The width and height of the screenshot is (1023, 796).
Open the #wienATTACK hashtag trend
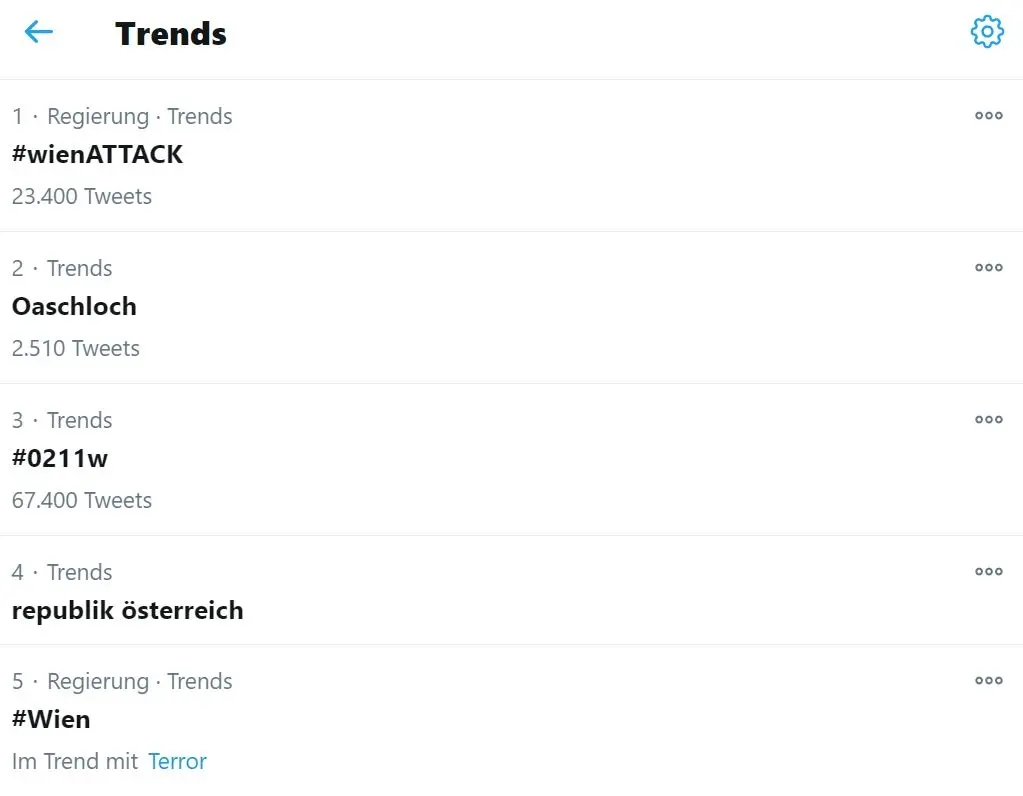(x=97, y=155)
